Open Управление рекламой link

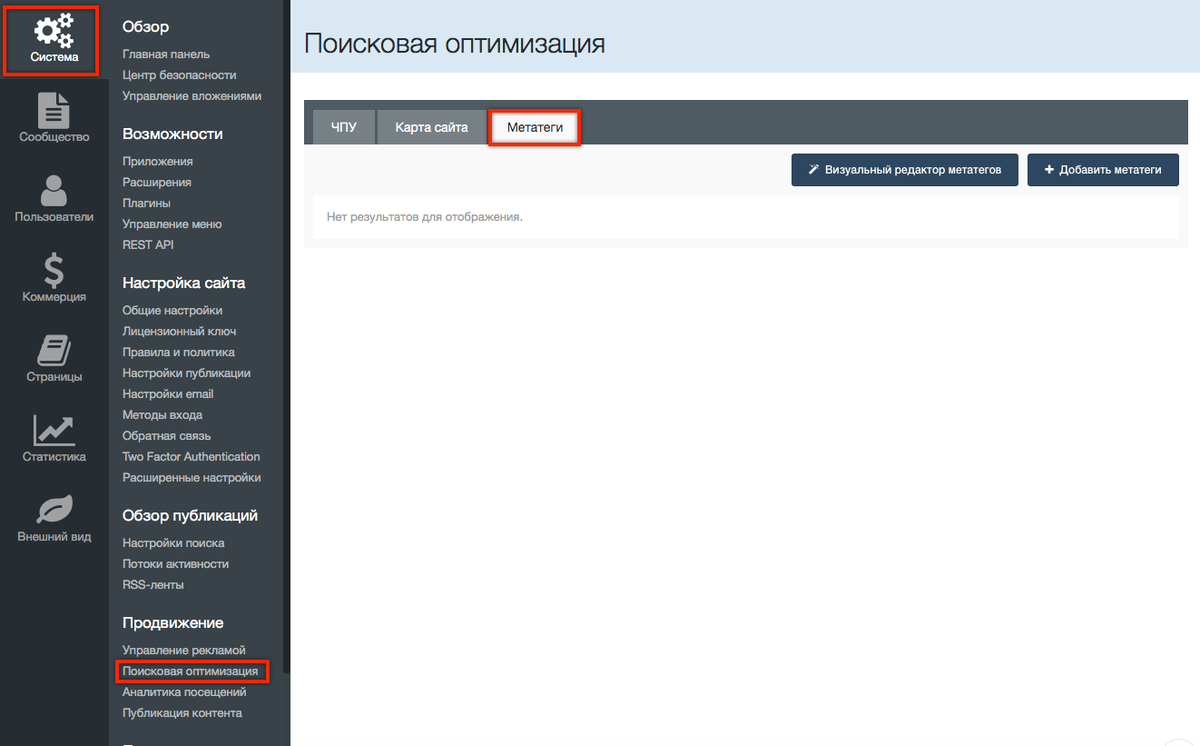click(x=183, y=650)
